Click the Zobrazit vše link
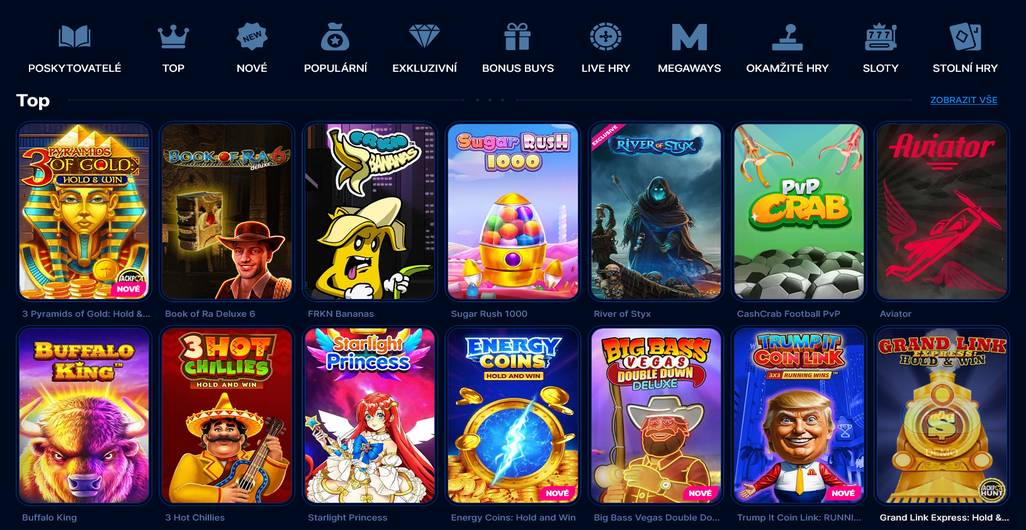The height and width of the screenshot is (530, 1026). [x=964, y=100]
